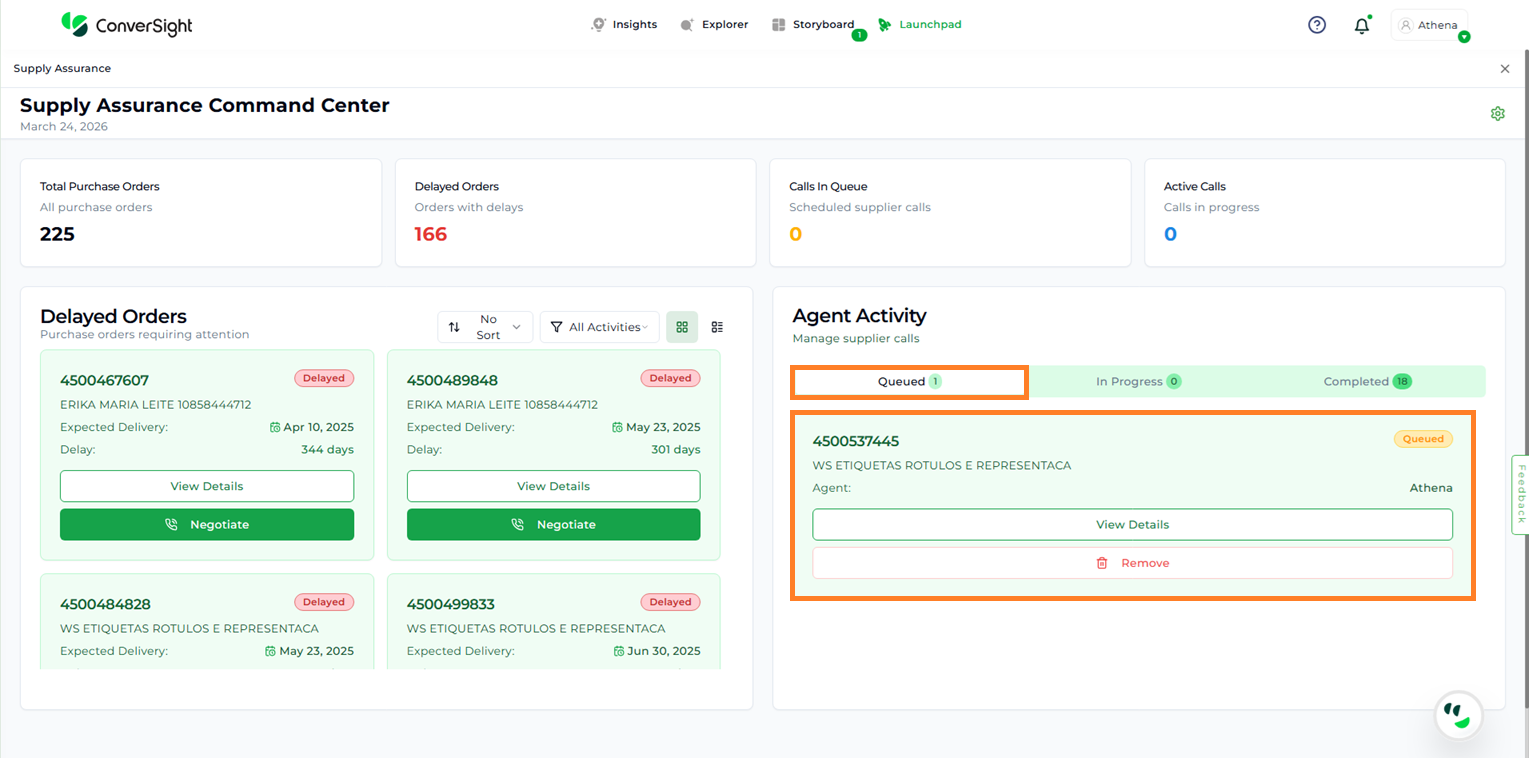Open the chat assistant bubble icon
Viewport: 1529px width, 758px height.
tap(1458, 714)
